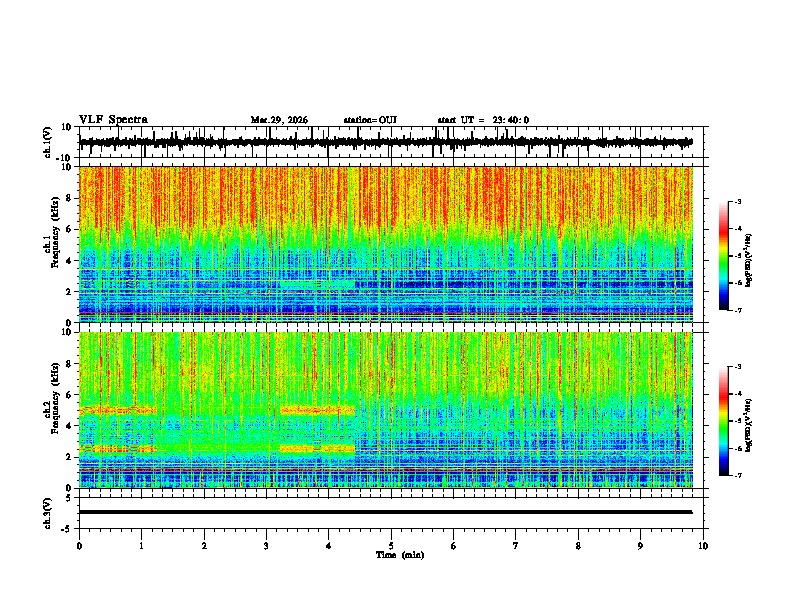This screenshot has width=792, height=612.
Task: Click the ch.2 "Frequency (kHz)" axis label
Action: (55, 398)
